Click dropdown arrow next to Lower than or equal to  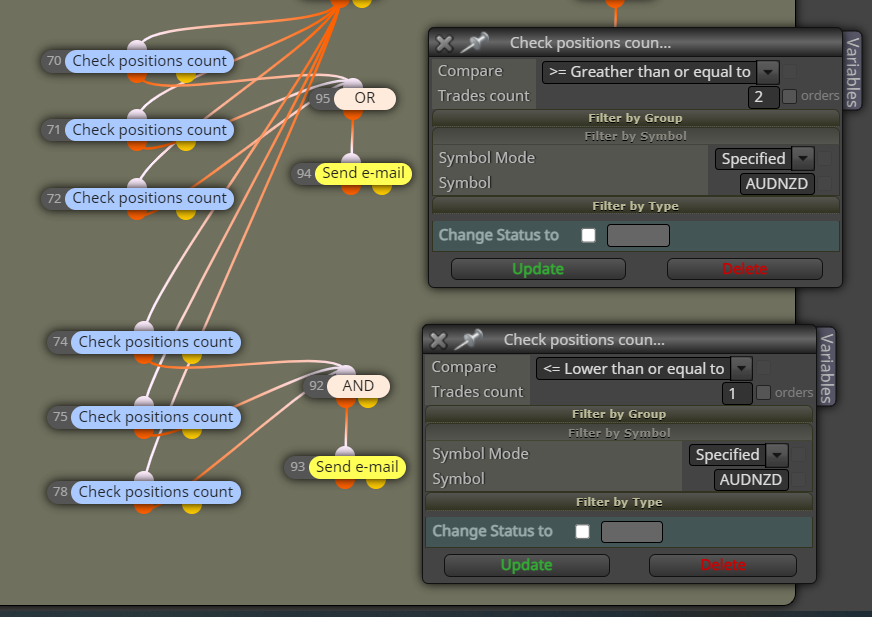click(x=741, y=369)
